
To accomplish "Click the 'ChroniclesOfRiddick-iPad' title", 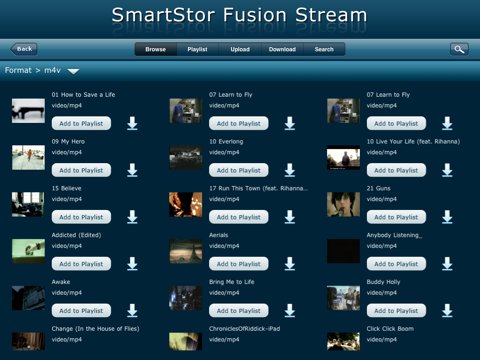I will pos(244,329).
